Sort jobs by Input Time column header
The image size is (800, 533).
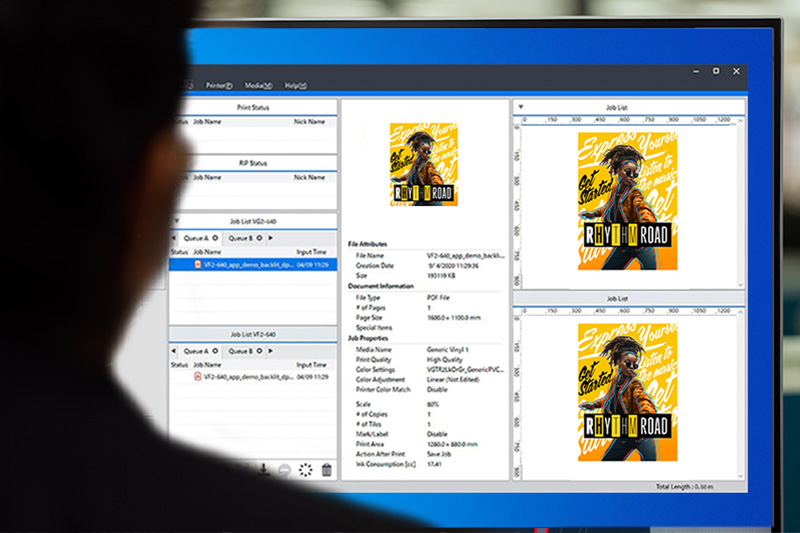point(311,252)
